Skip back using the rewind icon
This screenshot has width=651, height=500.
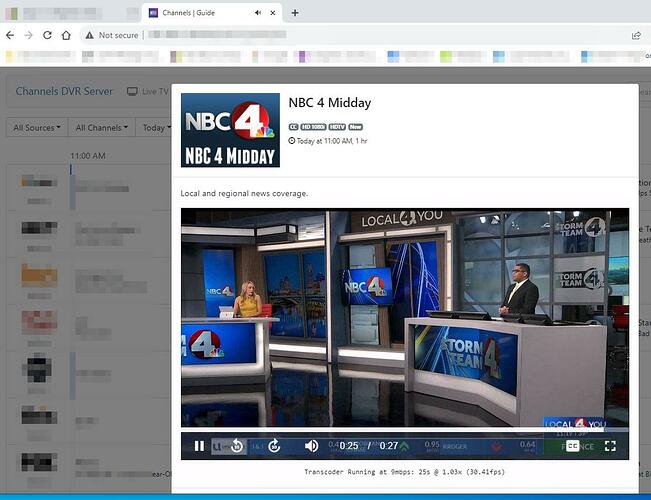click(x=237, y=446)
